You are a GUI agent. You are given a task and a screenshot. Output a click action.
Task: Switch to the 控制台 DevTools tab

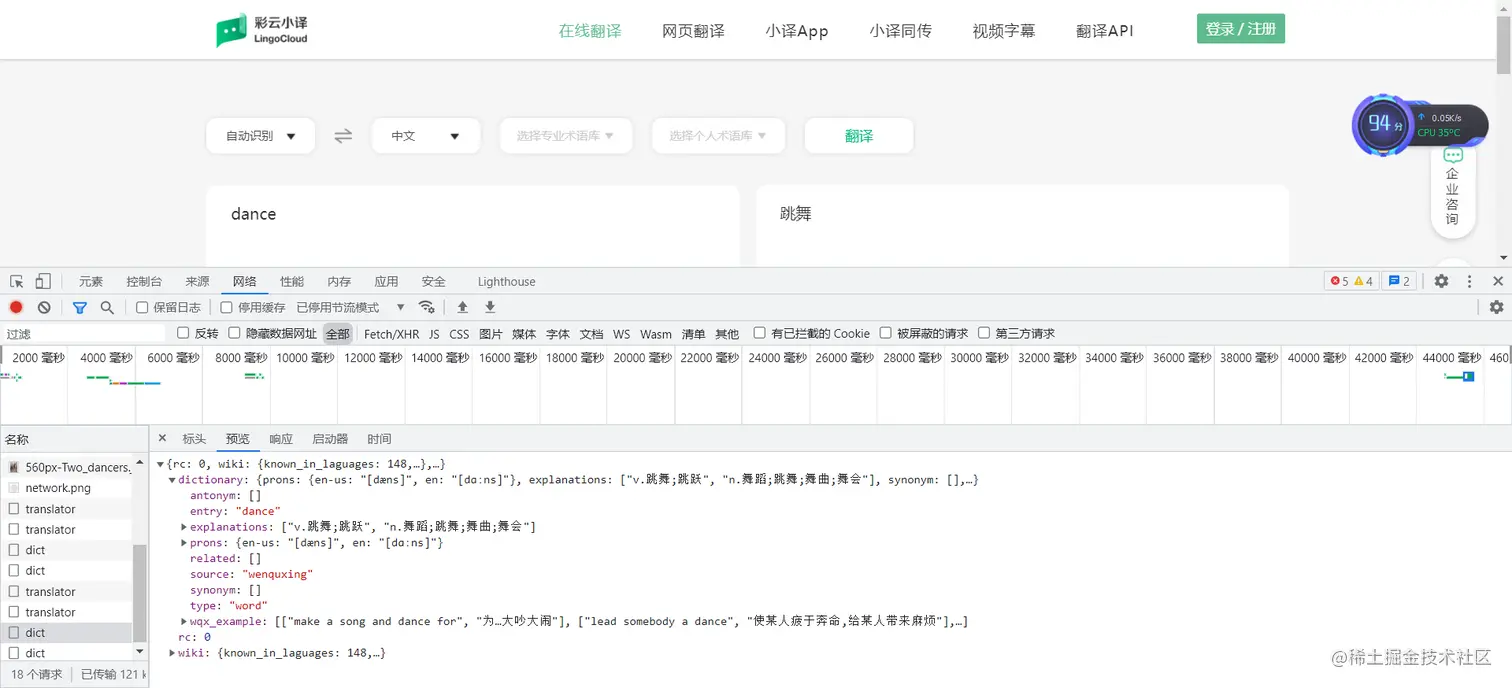(x=144, y=282)
